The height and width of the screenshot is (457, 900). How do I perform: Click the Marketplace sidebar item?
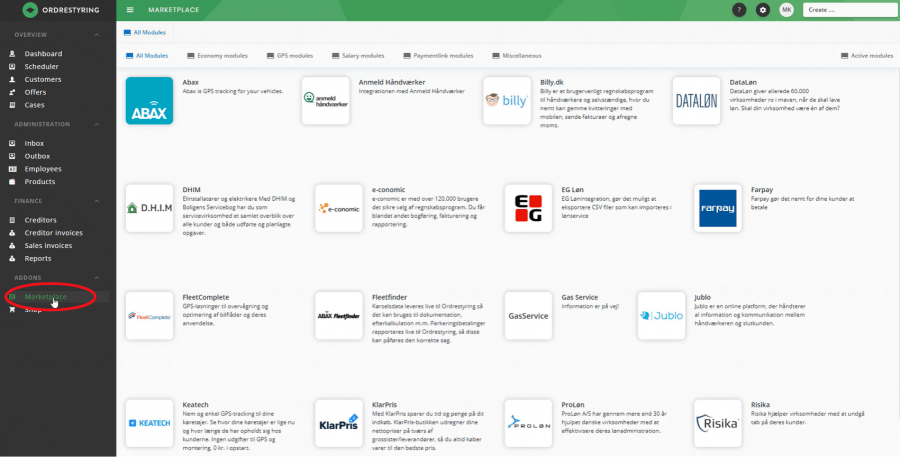[46, 297]
